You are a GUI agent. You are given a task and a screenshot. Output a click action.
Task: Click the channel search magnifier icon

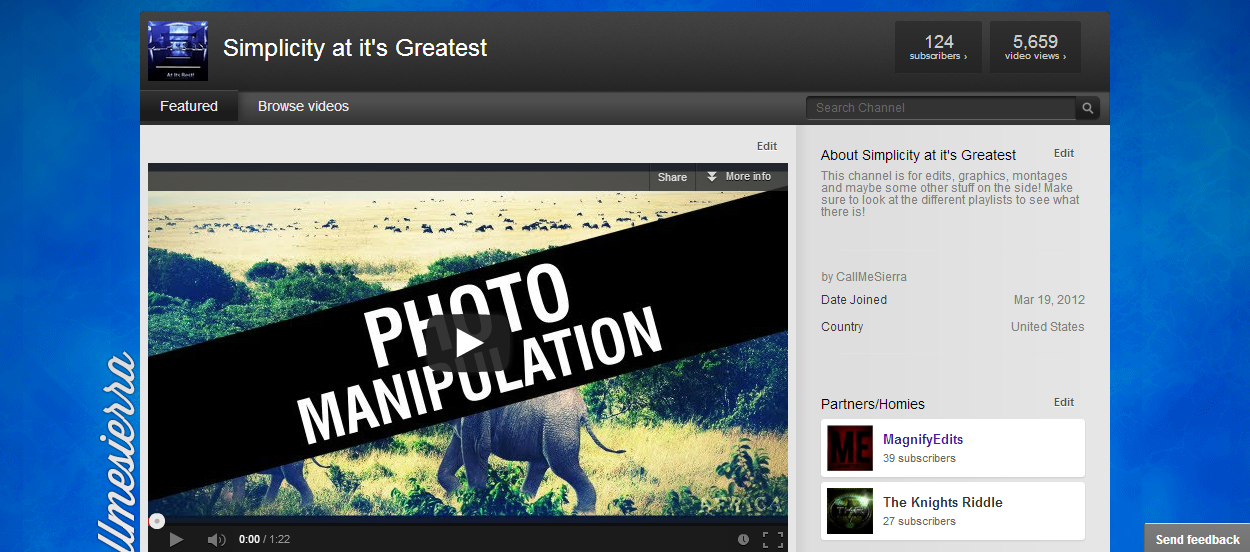[1088, 108]
